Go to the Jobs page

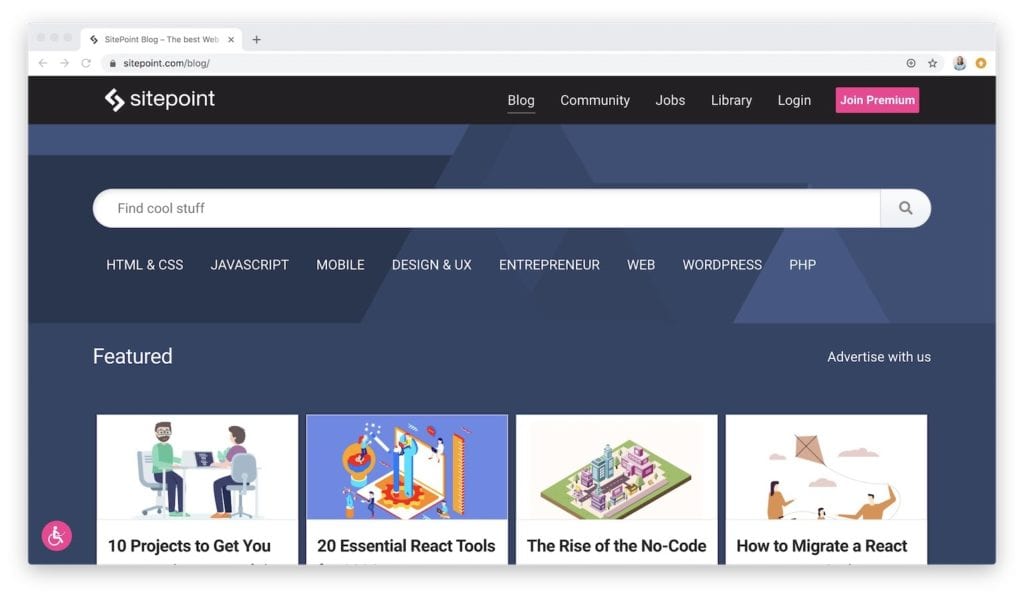[670, 101]
